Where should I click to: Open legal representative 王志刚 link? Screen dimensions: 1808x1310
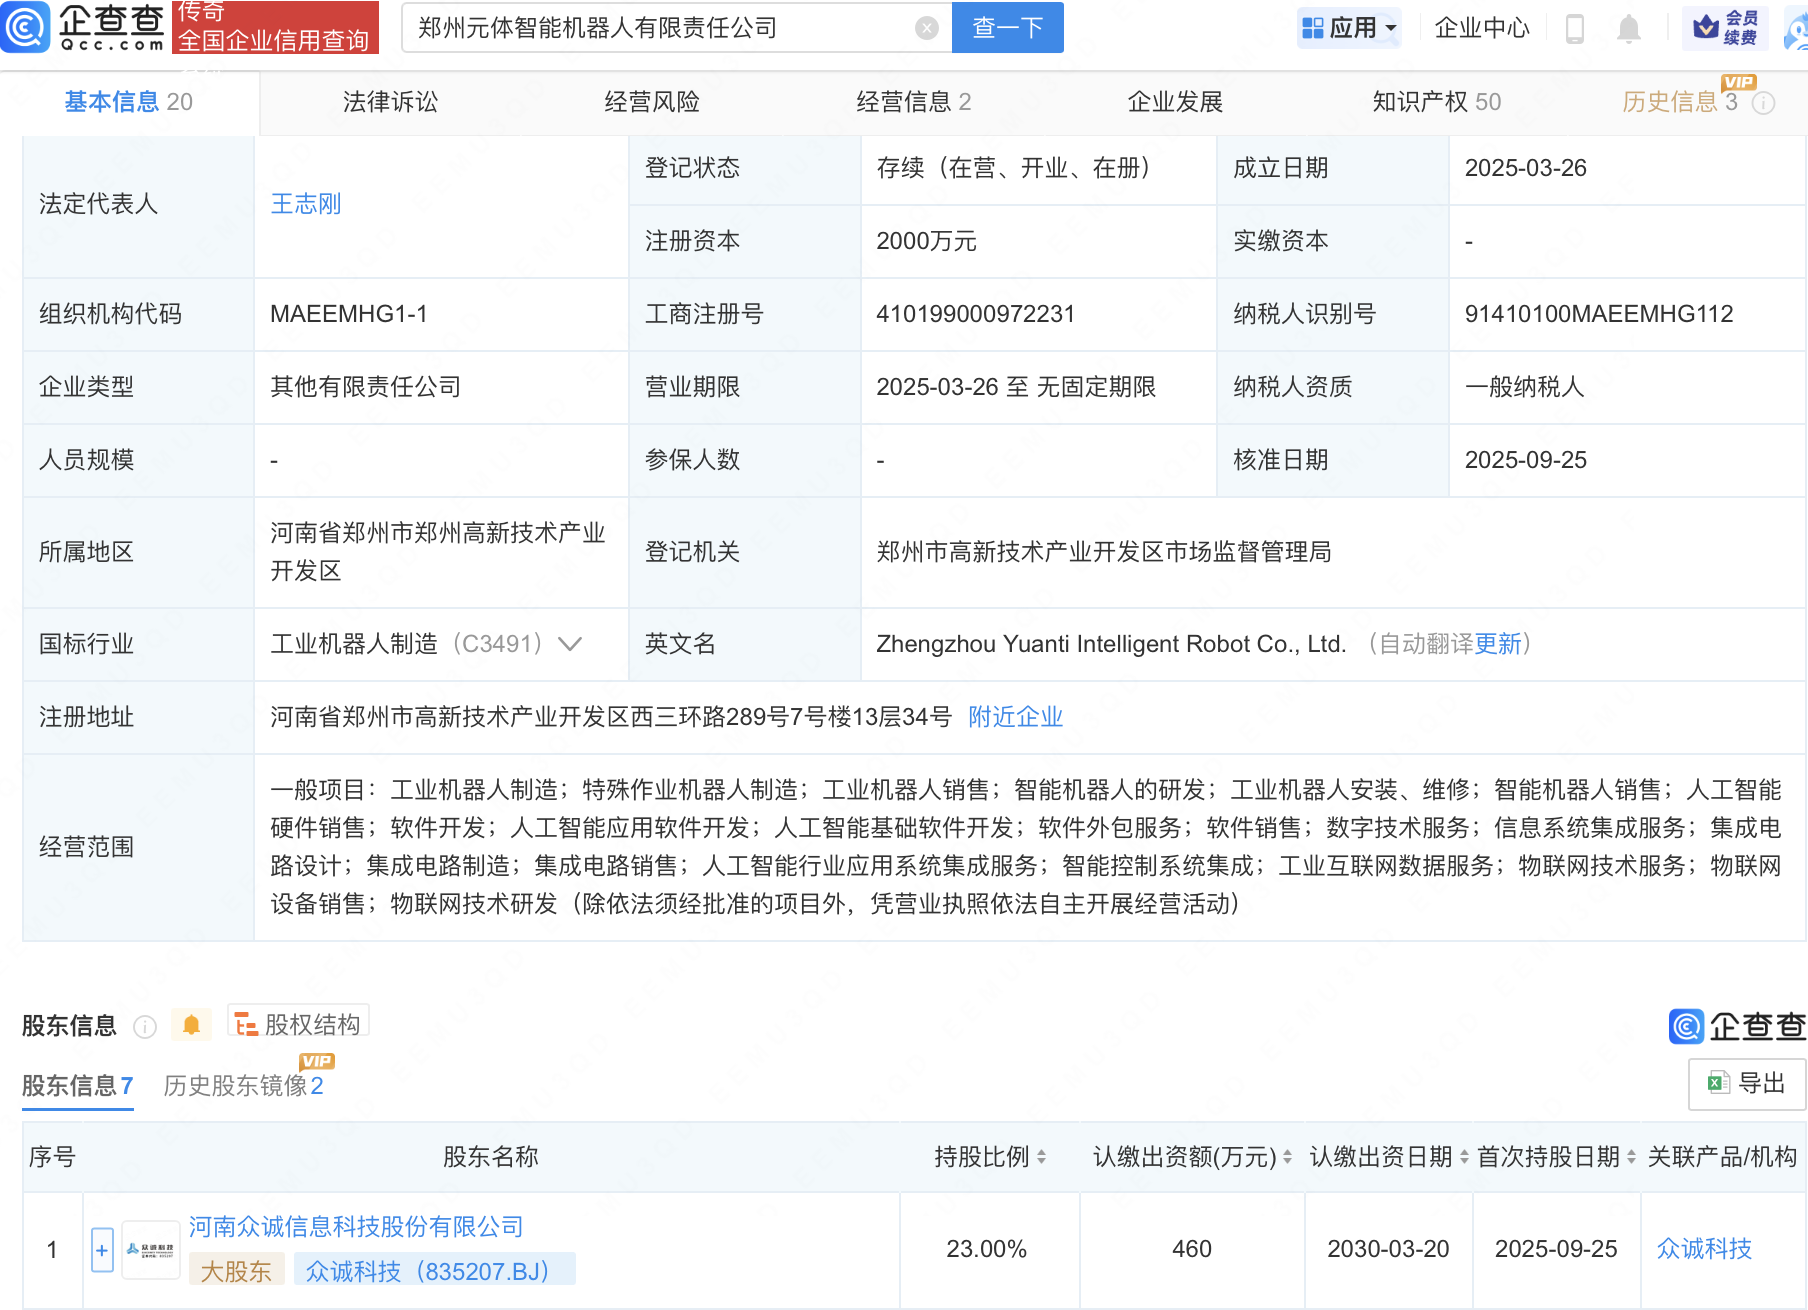[x=305, y=204]
